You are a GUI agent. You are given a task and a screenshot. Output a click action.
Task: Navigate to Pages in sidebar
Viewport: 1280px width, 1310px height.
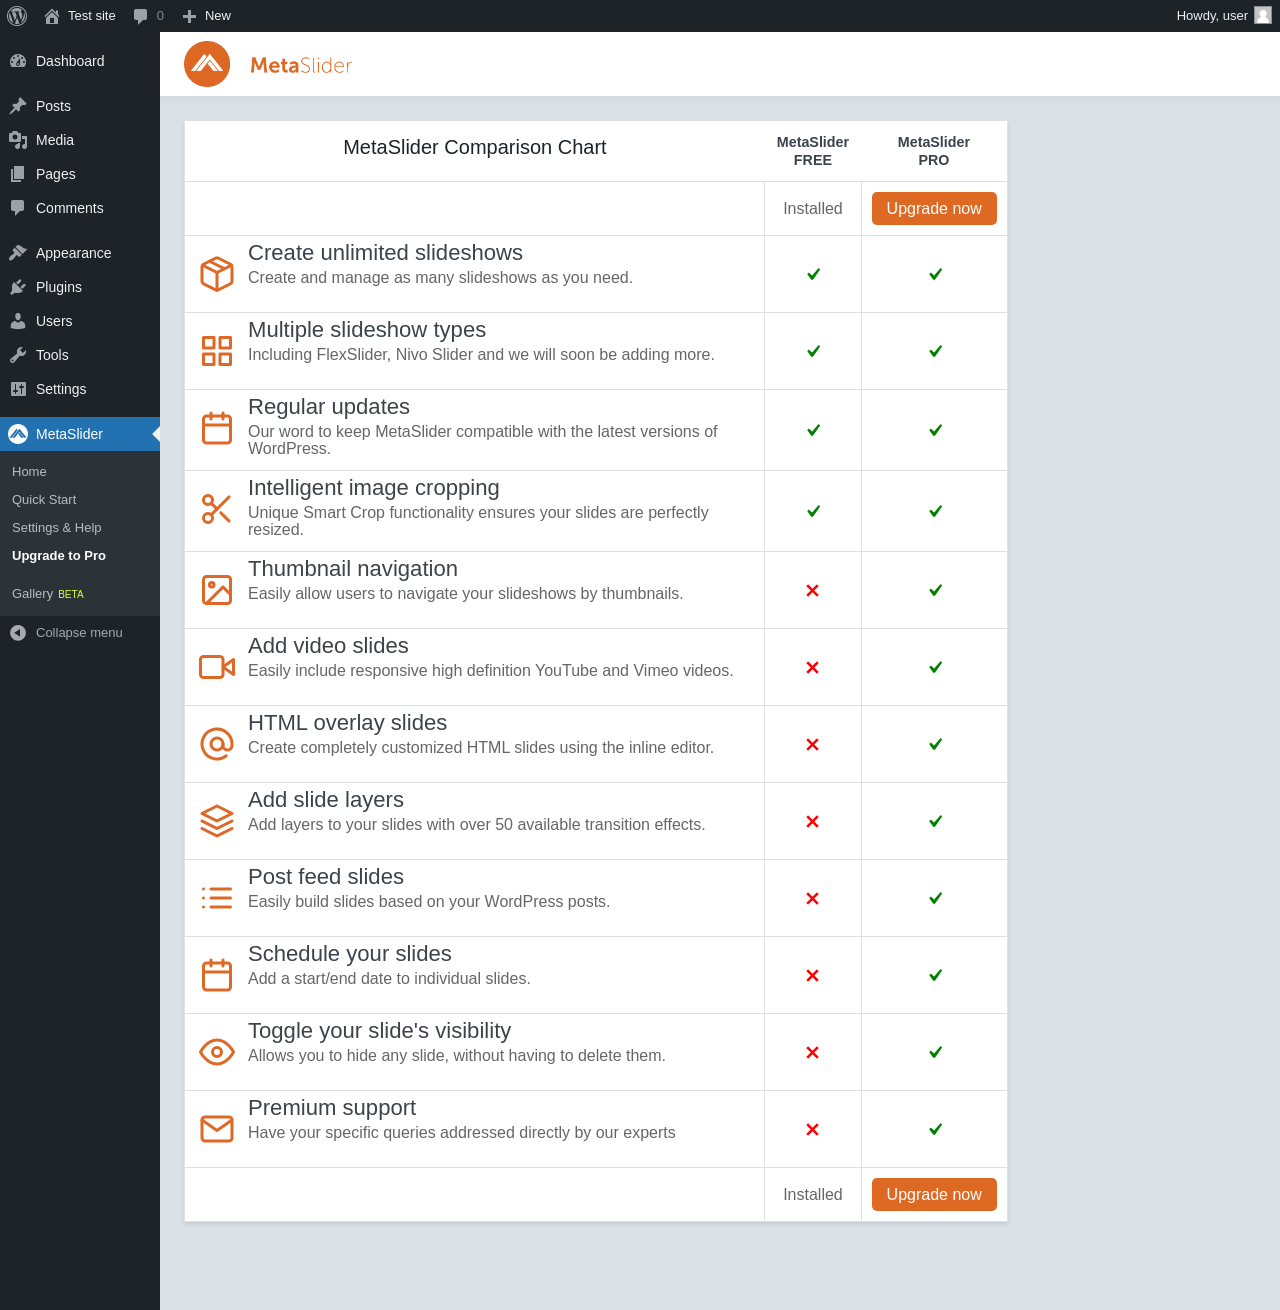(x=80, y=174)
